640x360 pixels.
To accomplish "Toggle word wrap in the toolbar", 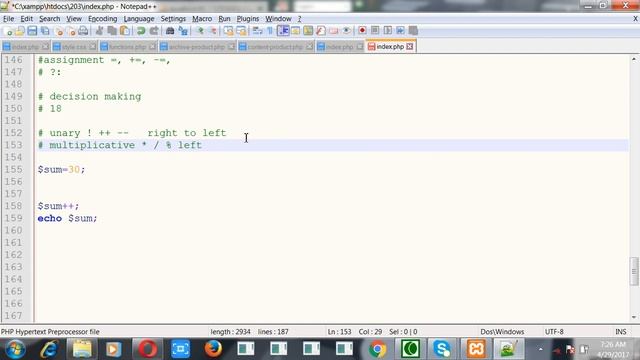I will tap(257, 31).
